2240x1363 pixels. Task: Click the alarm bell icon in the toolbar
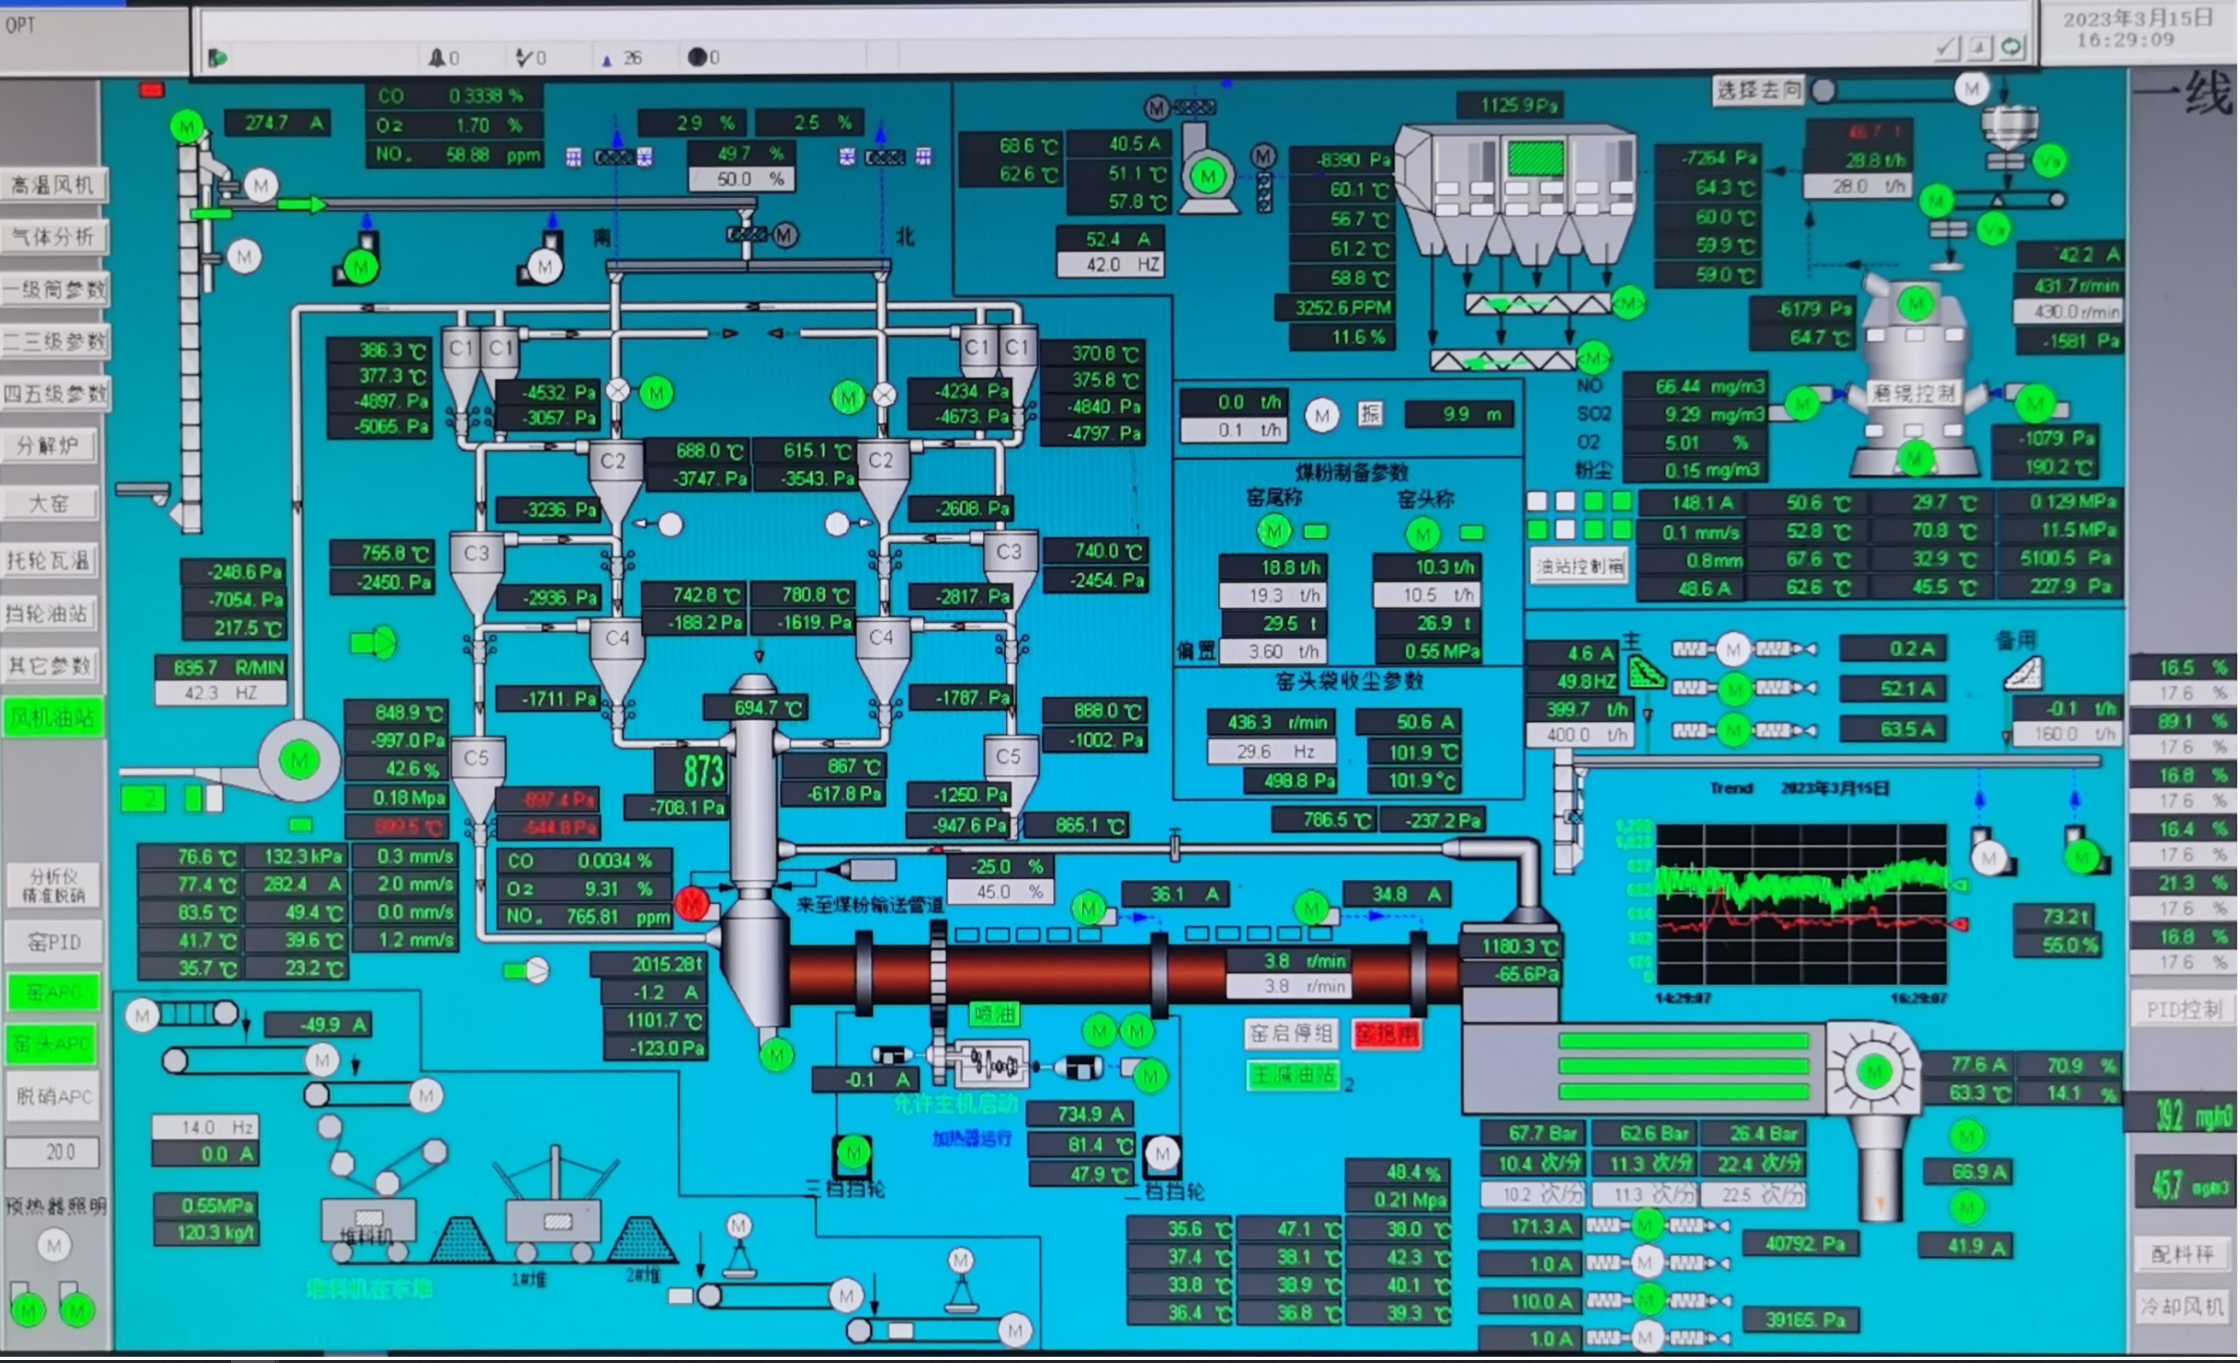pos(436,58)
